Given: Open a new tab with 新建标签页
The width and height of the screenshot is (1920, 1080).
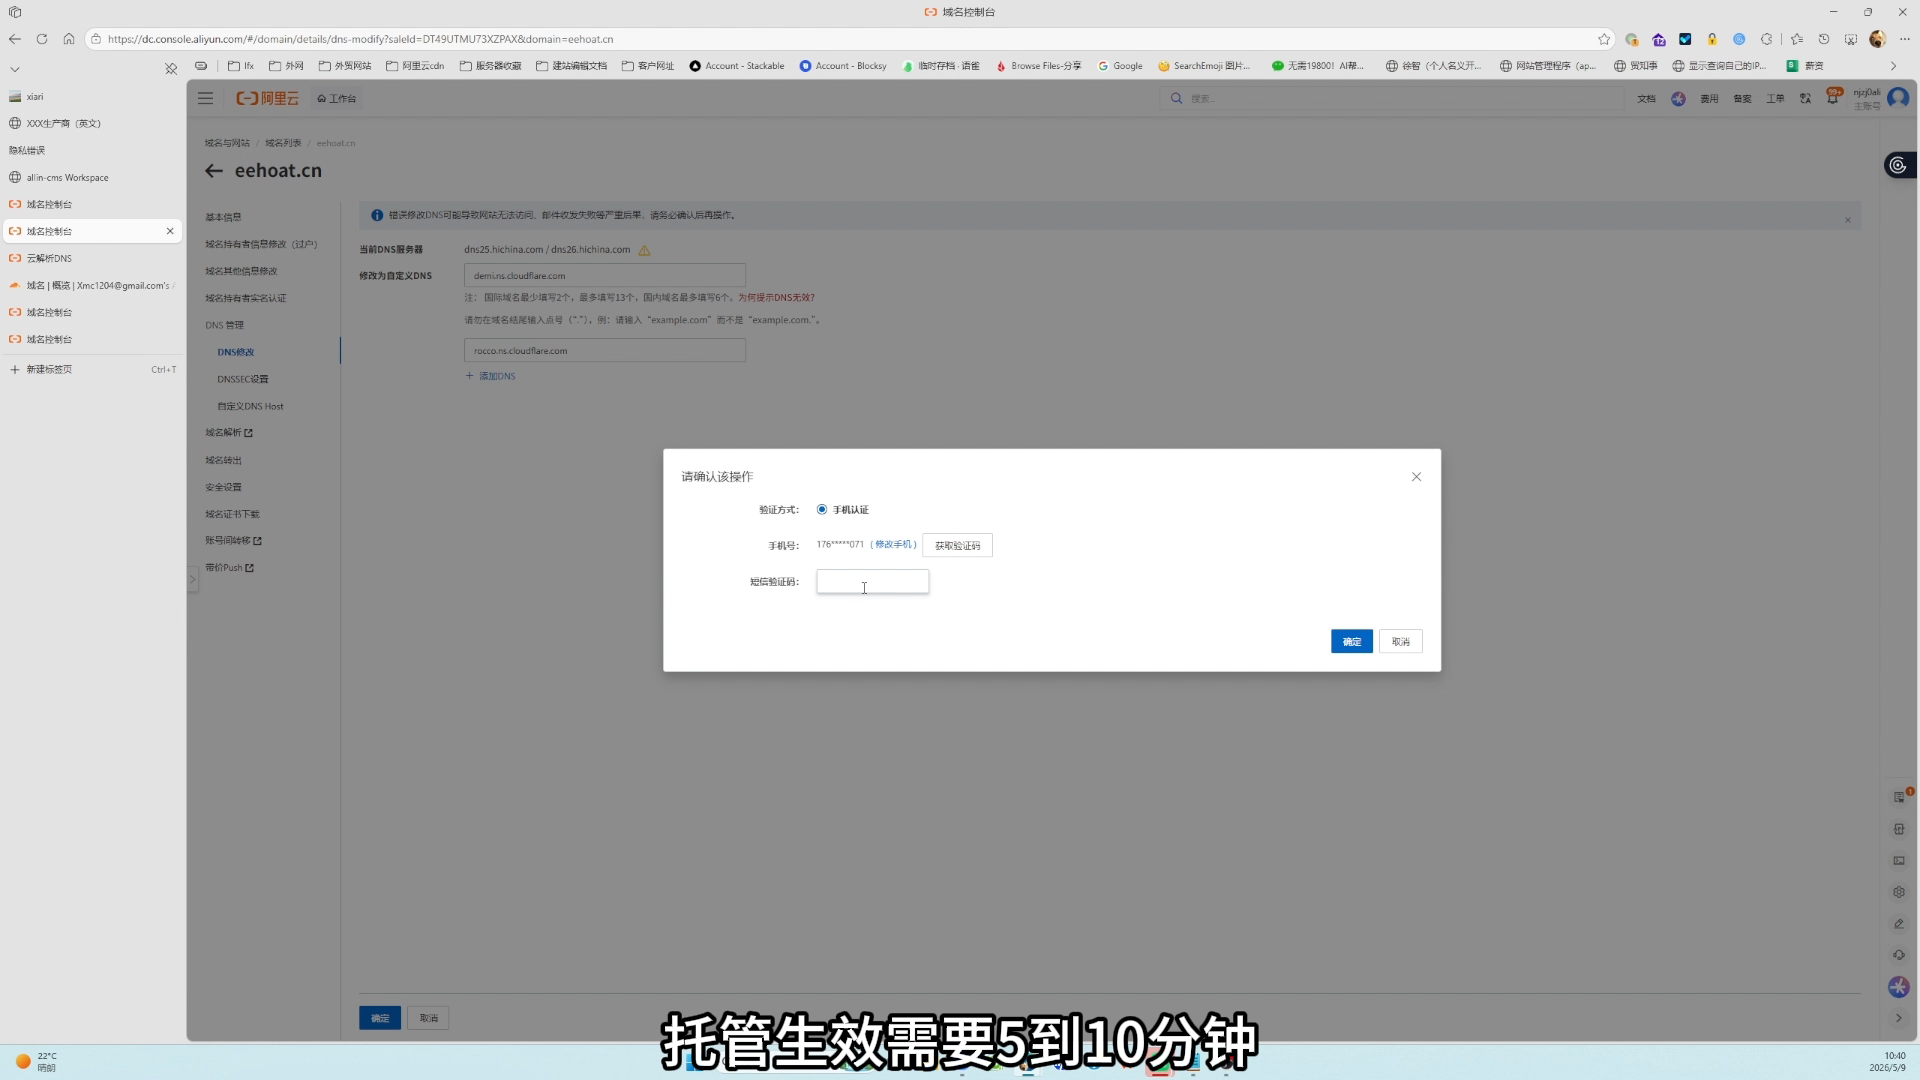Looking at the screenshot, I should (91, 369).
